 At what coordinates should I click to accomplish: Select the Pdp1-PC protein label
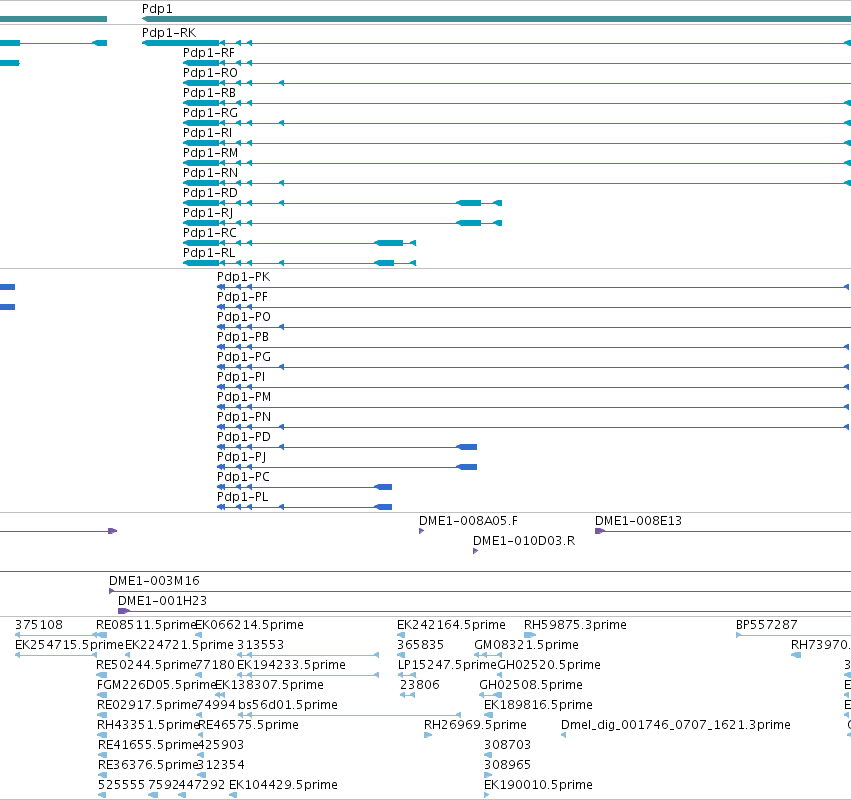click(x=243, y=477)
